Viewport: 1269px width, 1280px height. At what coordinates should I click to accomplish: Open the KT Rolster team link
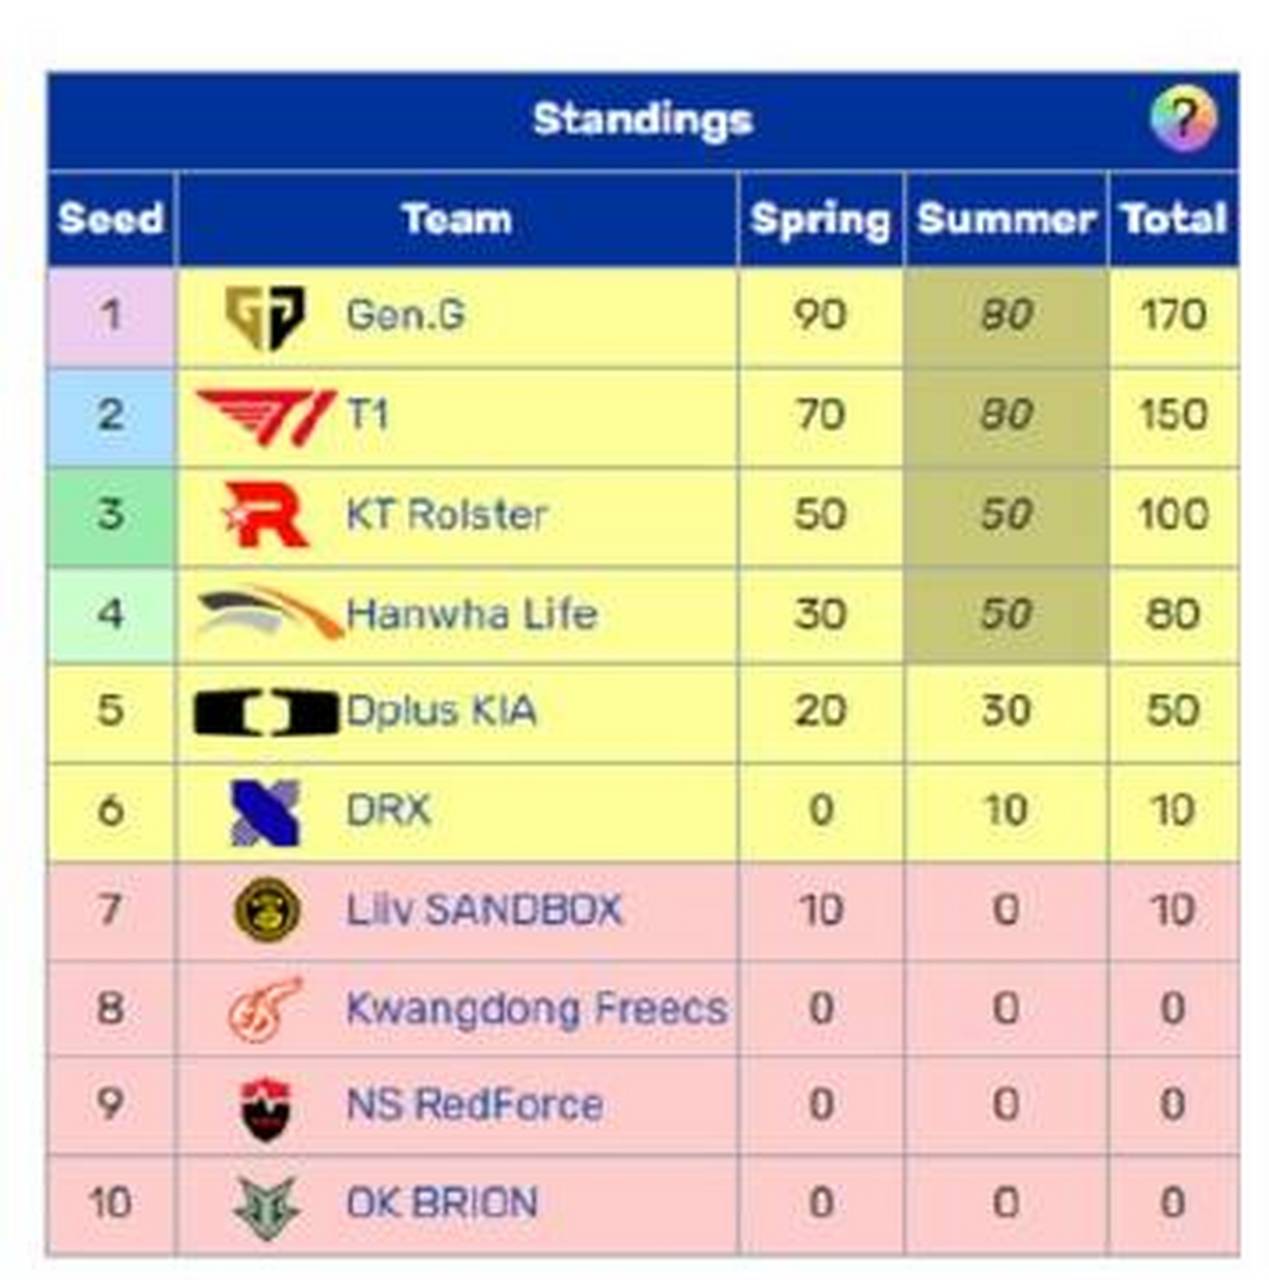pyautogui.click(x=446, y=514)
